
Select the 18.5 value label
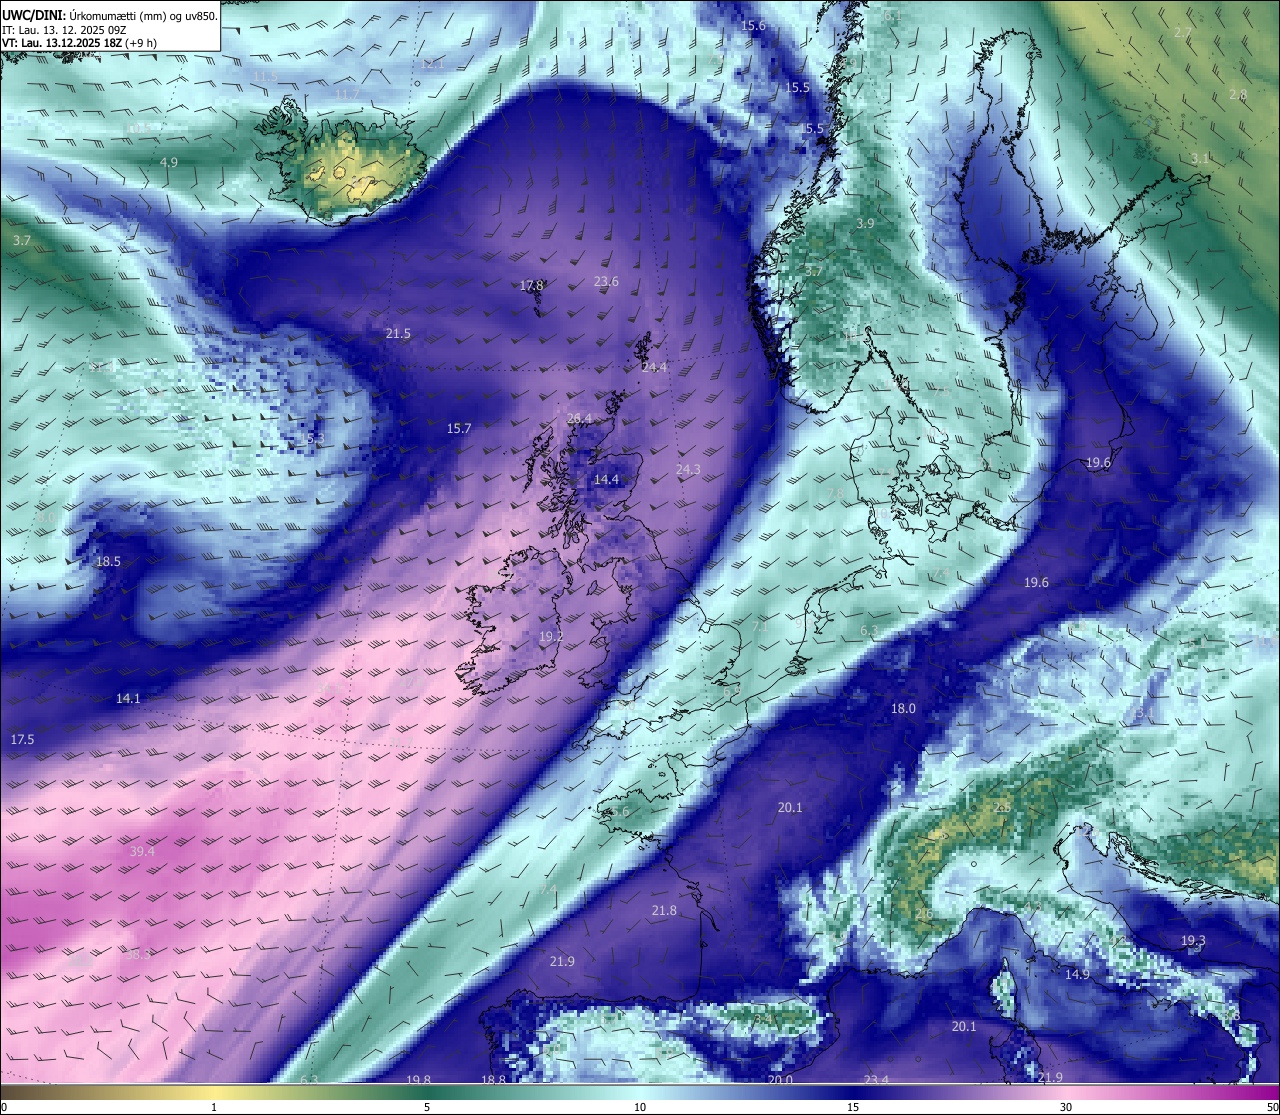[x=108, y=562]
